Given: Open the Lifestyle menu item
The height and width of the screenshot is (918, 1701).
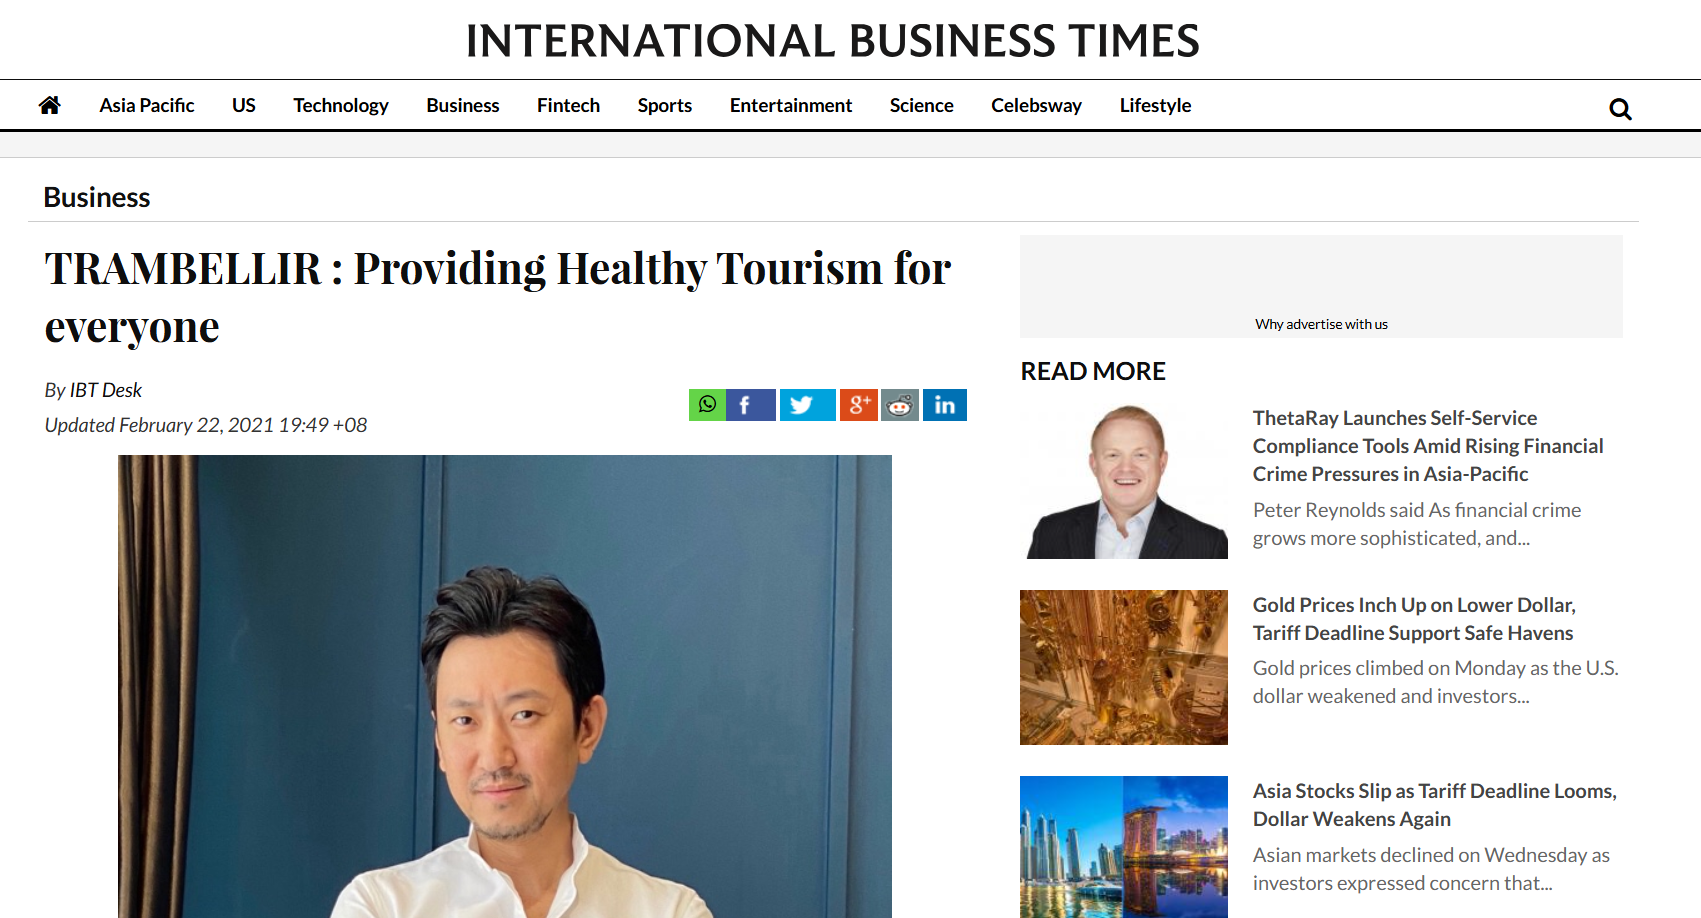Looking at the screenshot, I should coord(1155,105).
